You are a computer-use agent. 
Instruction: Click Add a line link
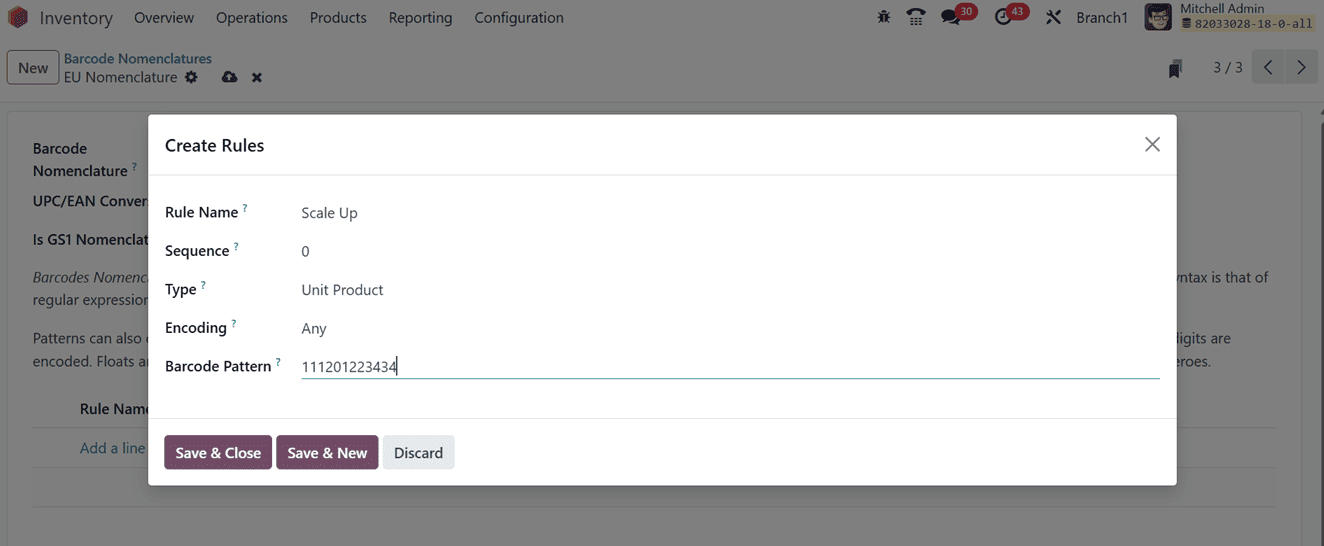click(x=113, y=448)
